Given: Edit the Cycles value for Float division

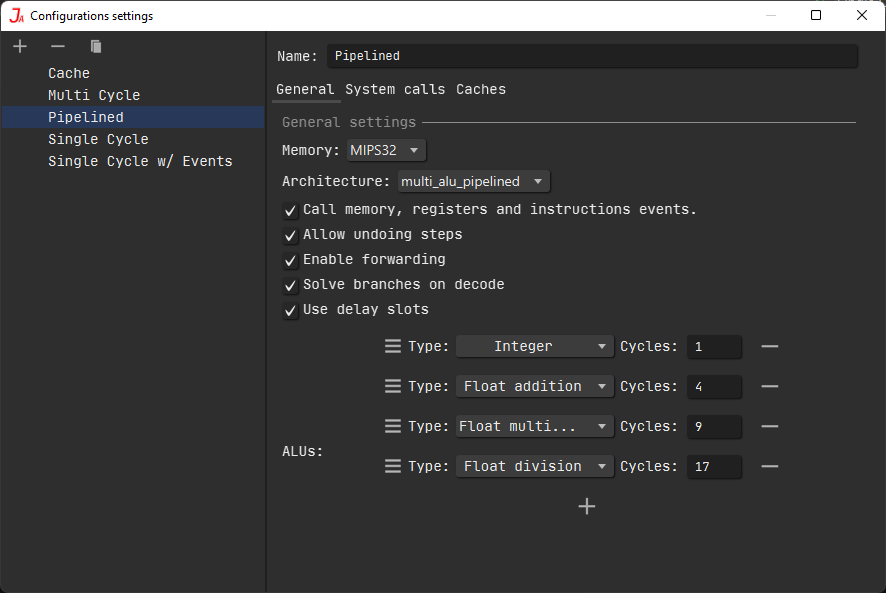Looking at the screenshot, I should 714,465.
